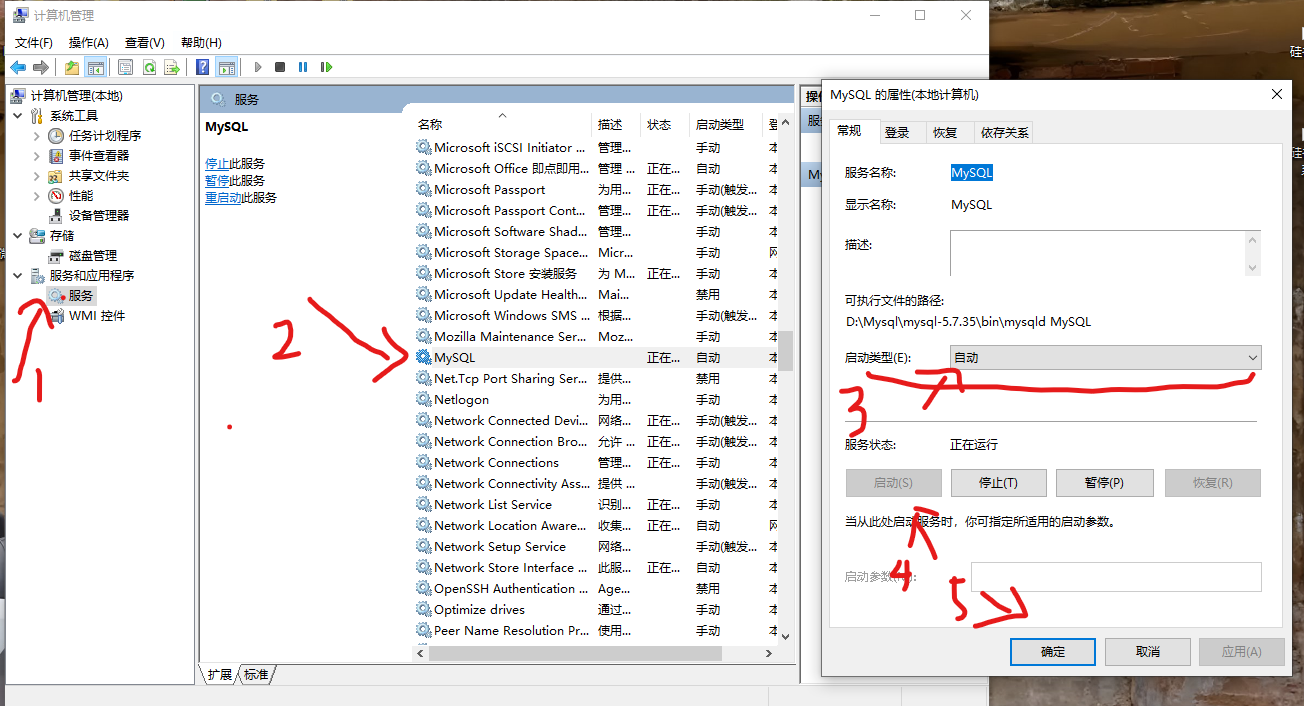Click the 服务名称 MySQL value field
1304x706 pixels.
tap(971, 172)
